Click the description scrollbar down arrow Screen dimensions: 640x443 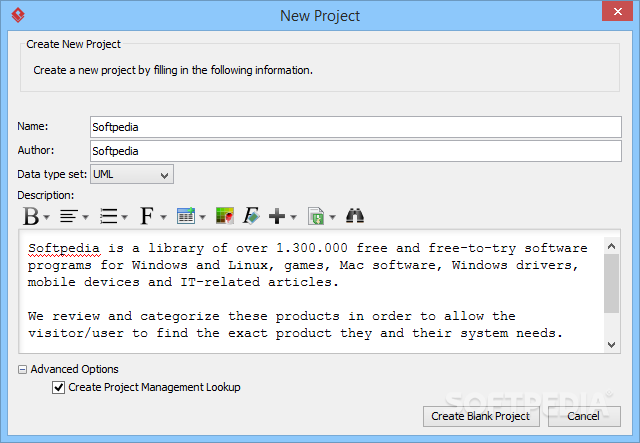click(x=611, y=345)
